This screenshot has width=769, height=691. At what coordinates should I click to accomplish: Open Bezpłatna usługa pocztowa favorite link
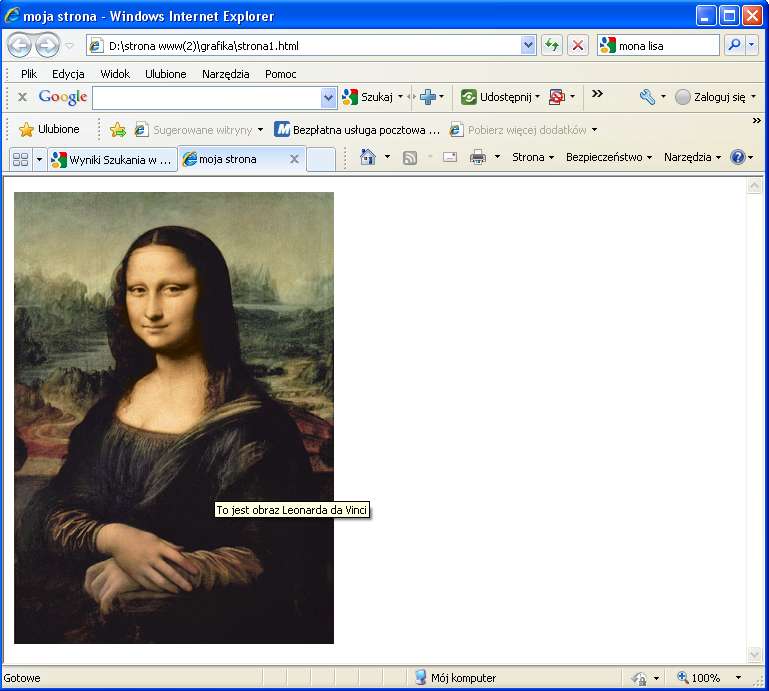(357, 129)
